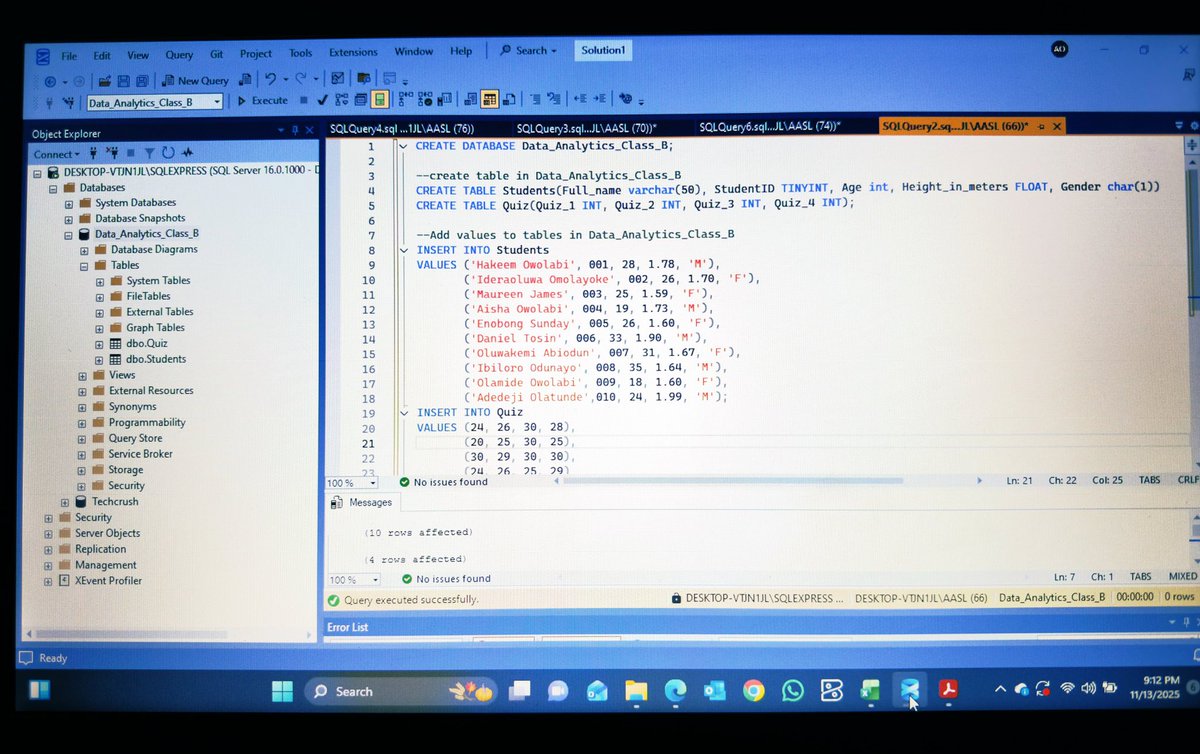Open the Query menu
This screenshot has height=754, width=1200.
pos(179,53)
